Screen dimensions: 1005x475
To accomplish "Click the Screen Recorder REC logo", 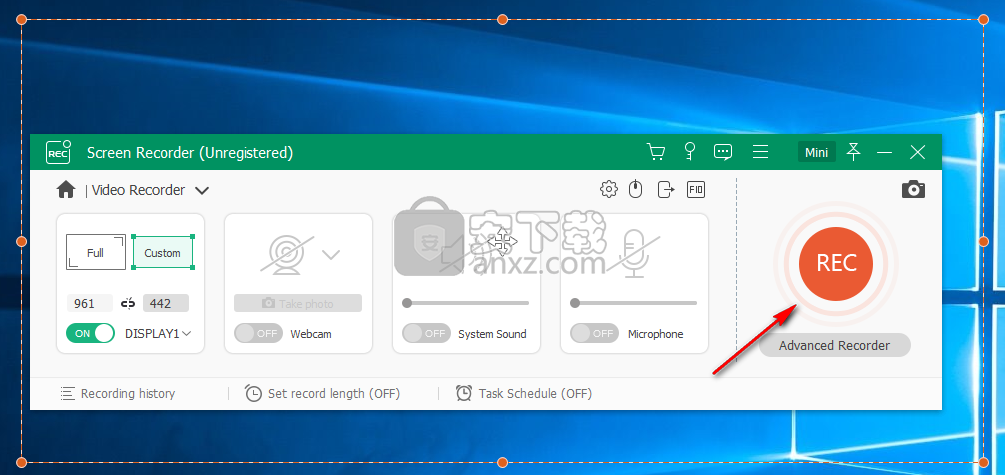I will point(58,153).
